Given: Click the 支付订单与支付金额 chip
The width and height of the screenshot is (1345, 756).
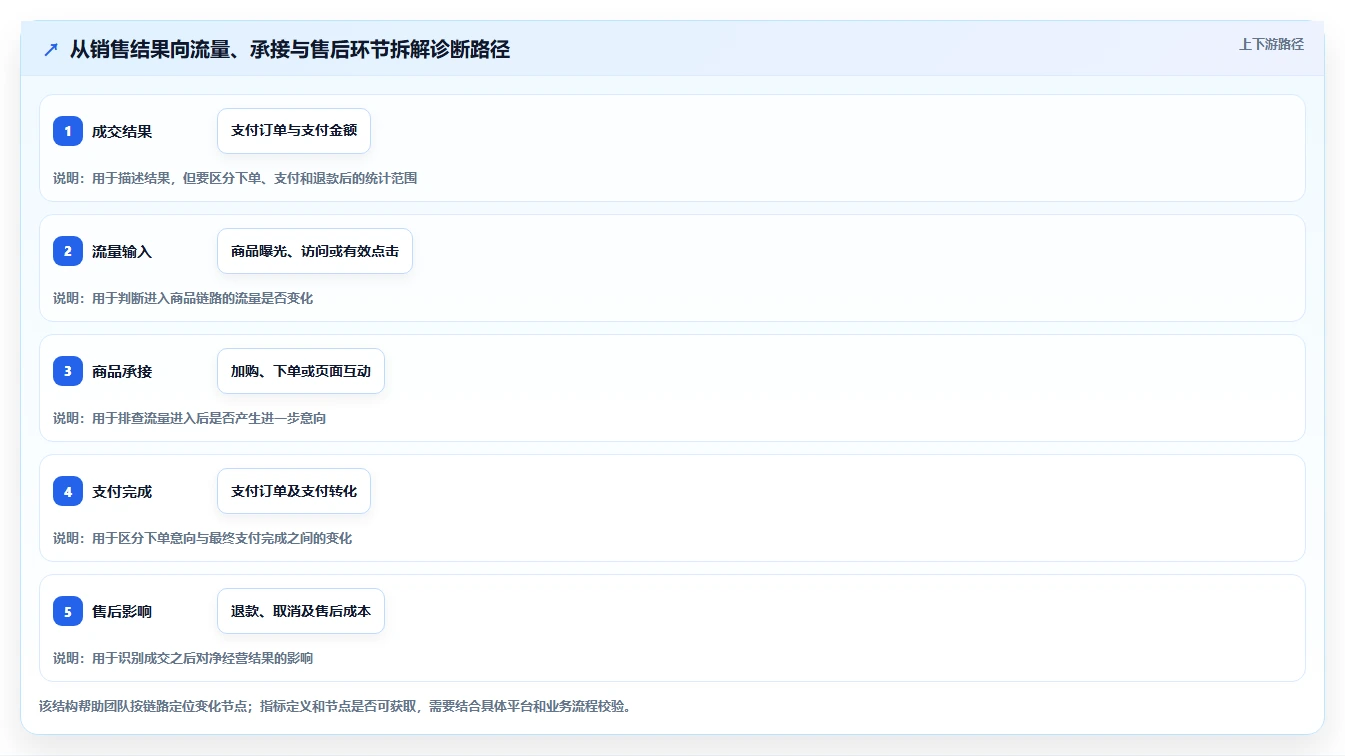Looking at the screenshot, I should [294, 131].
